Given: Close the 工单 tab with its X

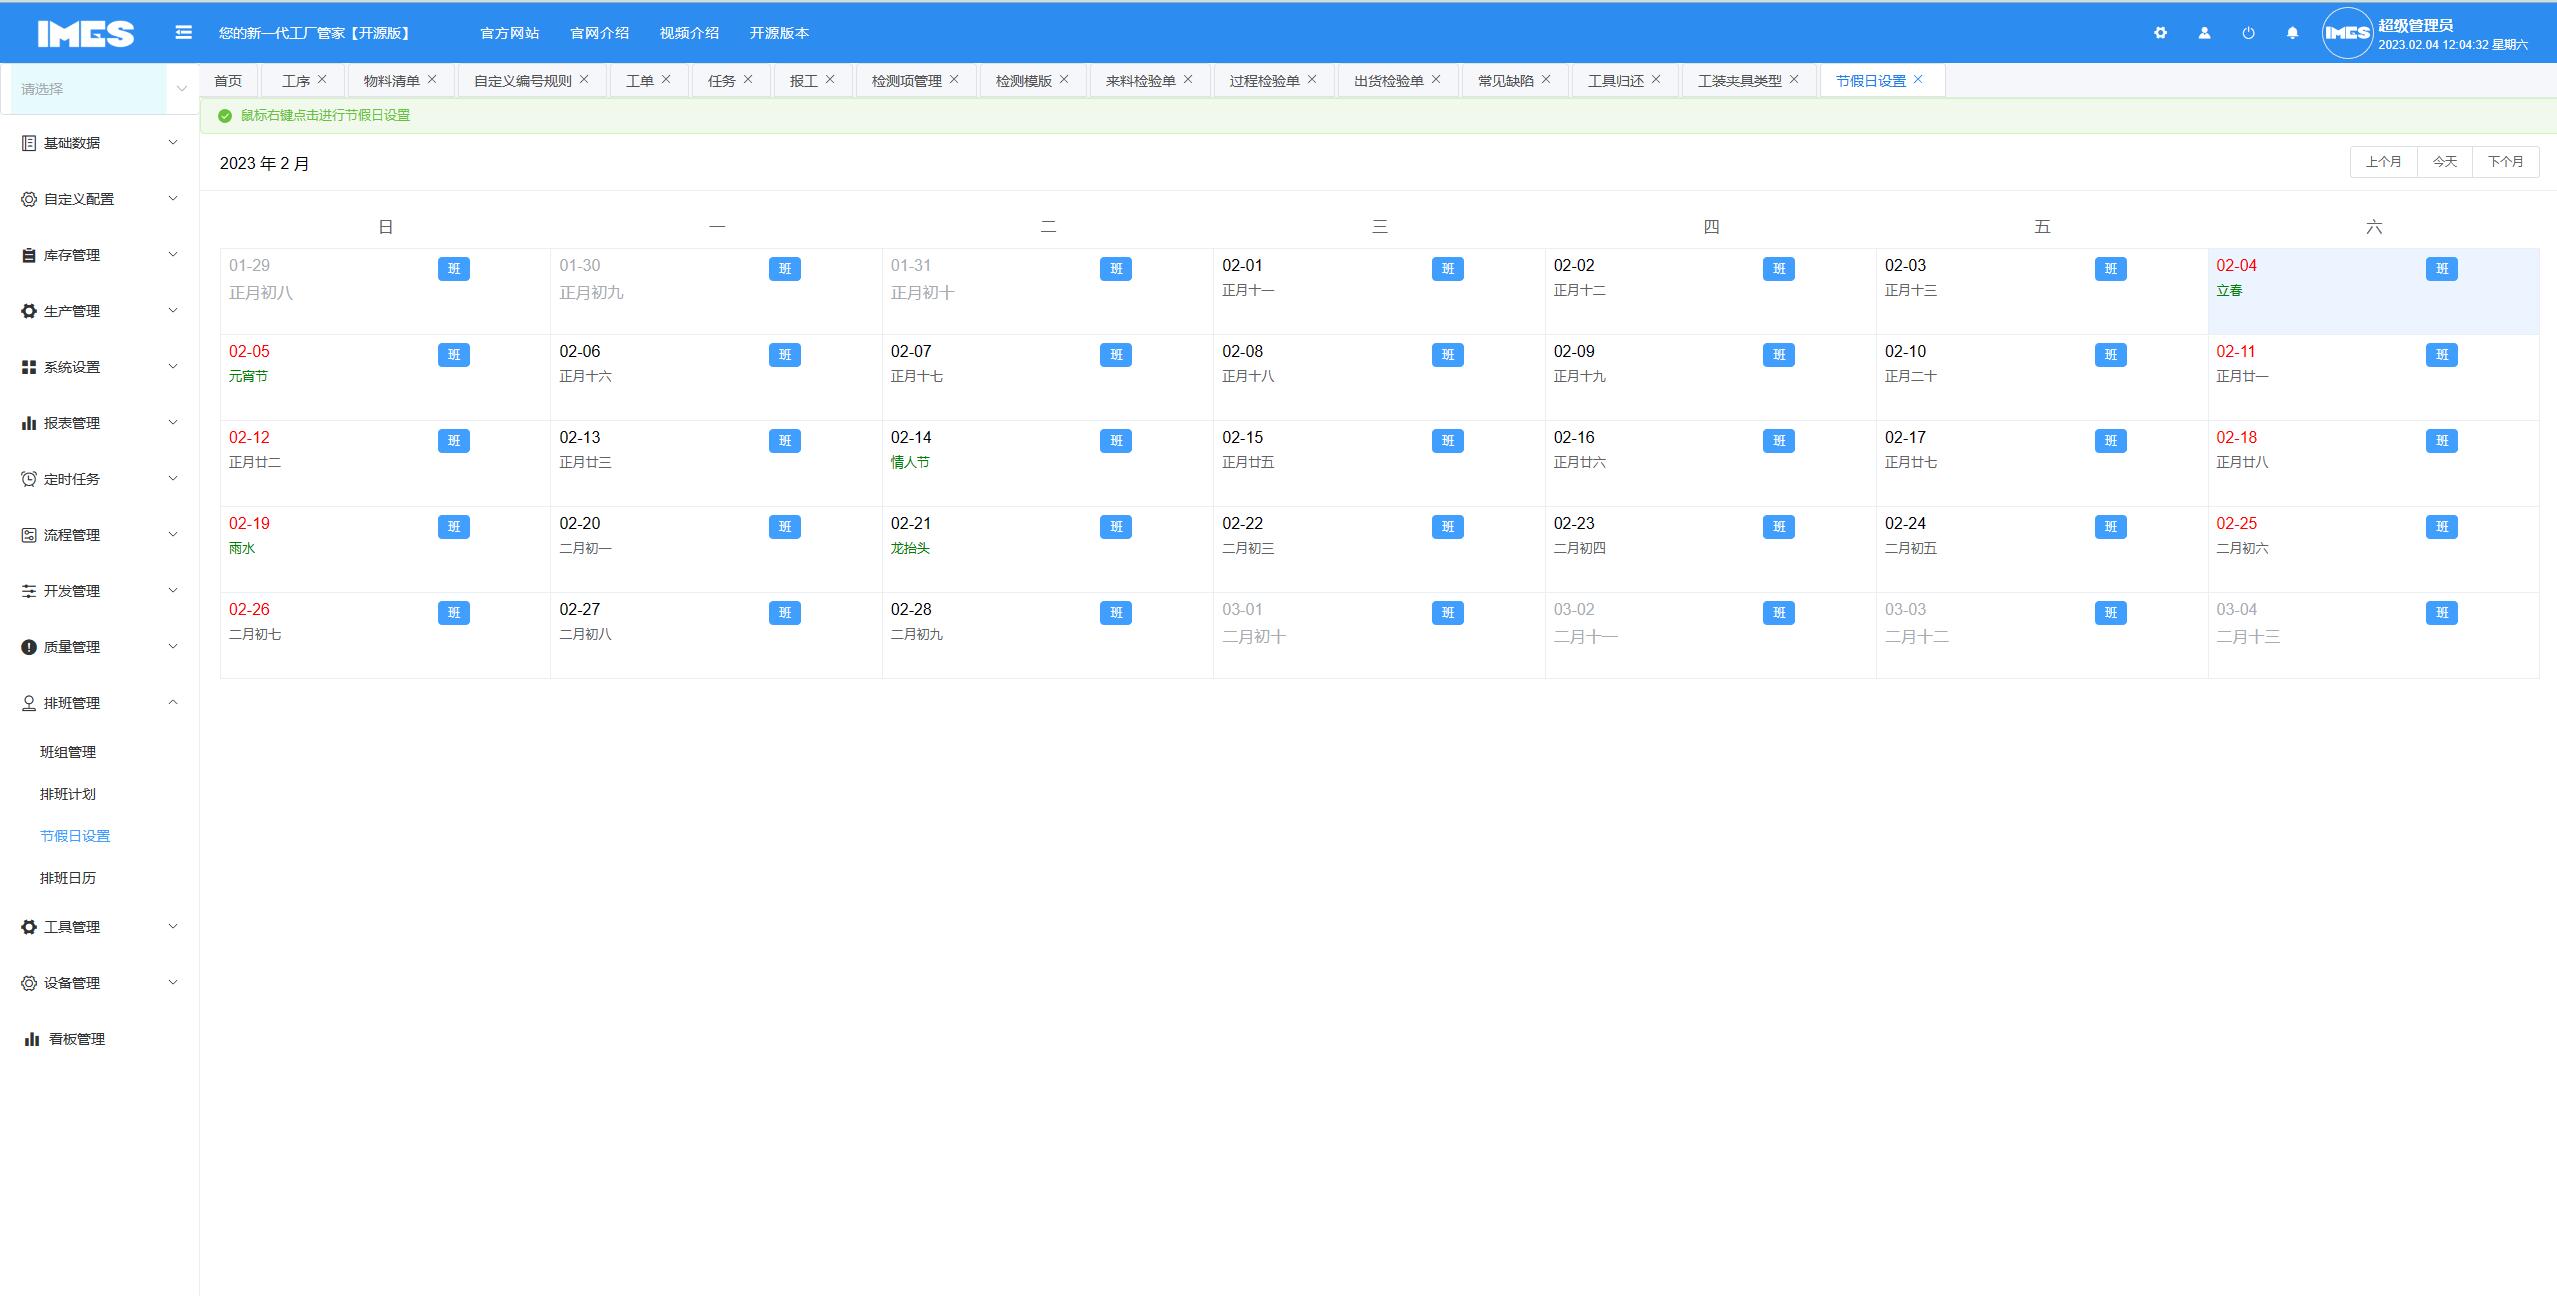Looking at the screenshot, I should pos(666,79).
